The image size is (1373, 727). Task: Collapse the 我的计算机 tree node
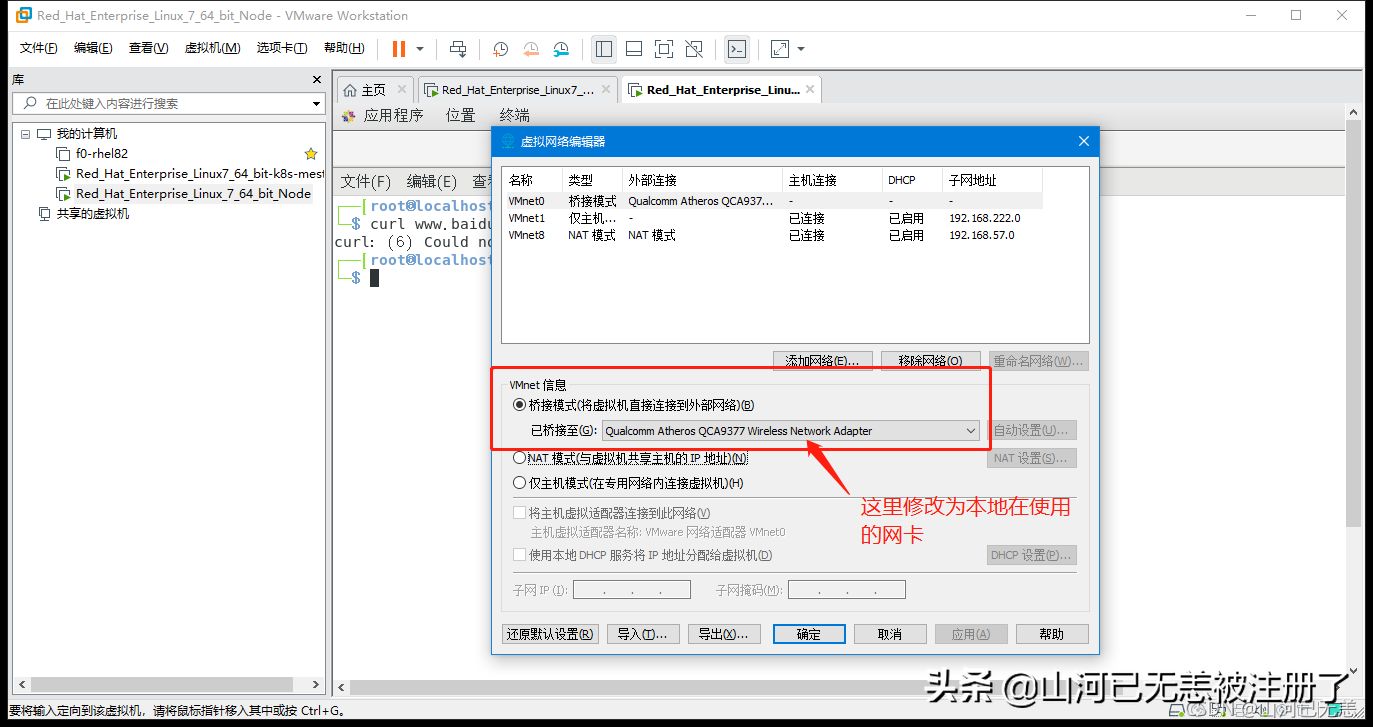click(25, 134)
